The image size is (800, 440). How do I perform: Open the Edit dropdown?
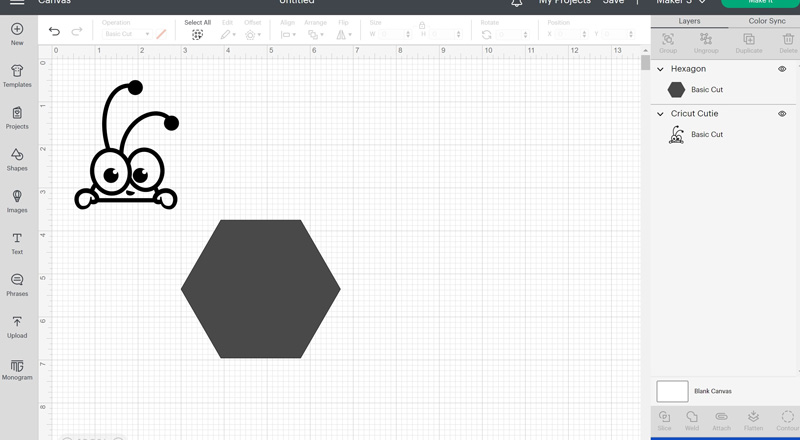[228, 35]
